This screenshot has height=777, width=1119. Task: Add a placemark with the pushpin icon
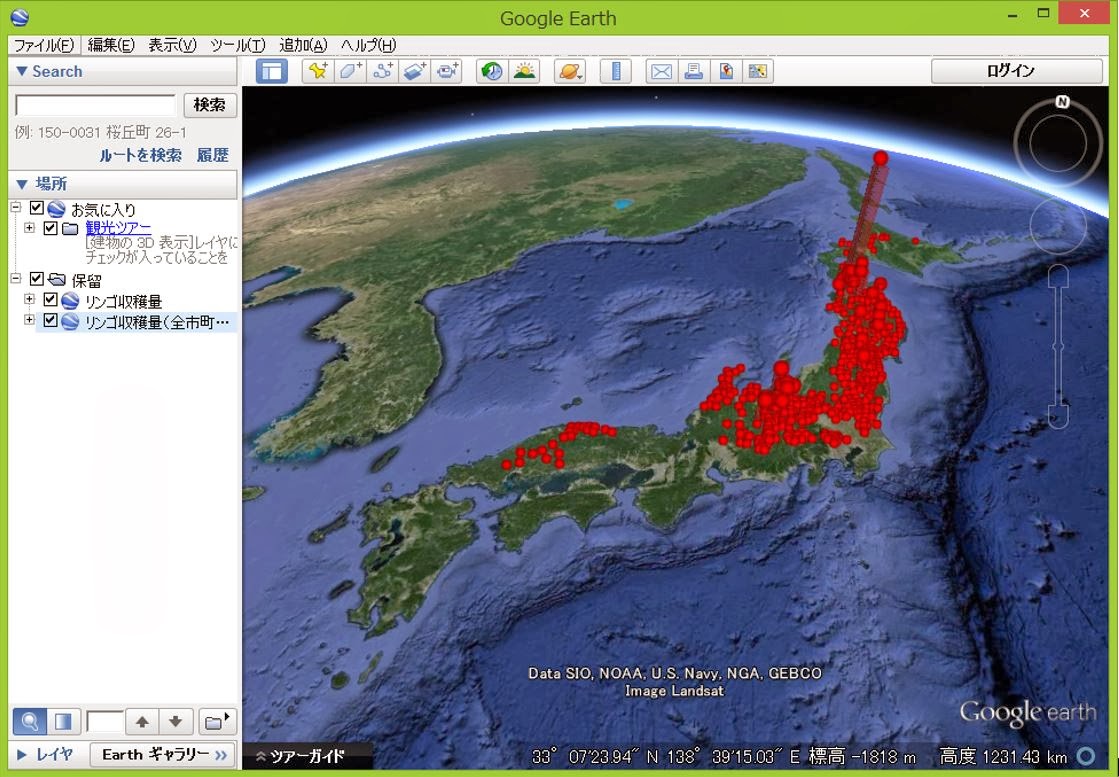coord(318,71)
